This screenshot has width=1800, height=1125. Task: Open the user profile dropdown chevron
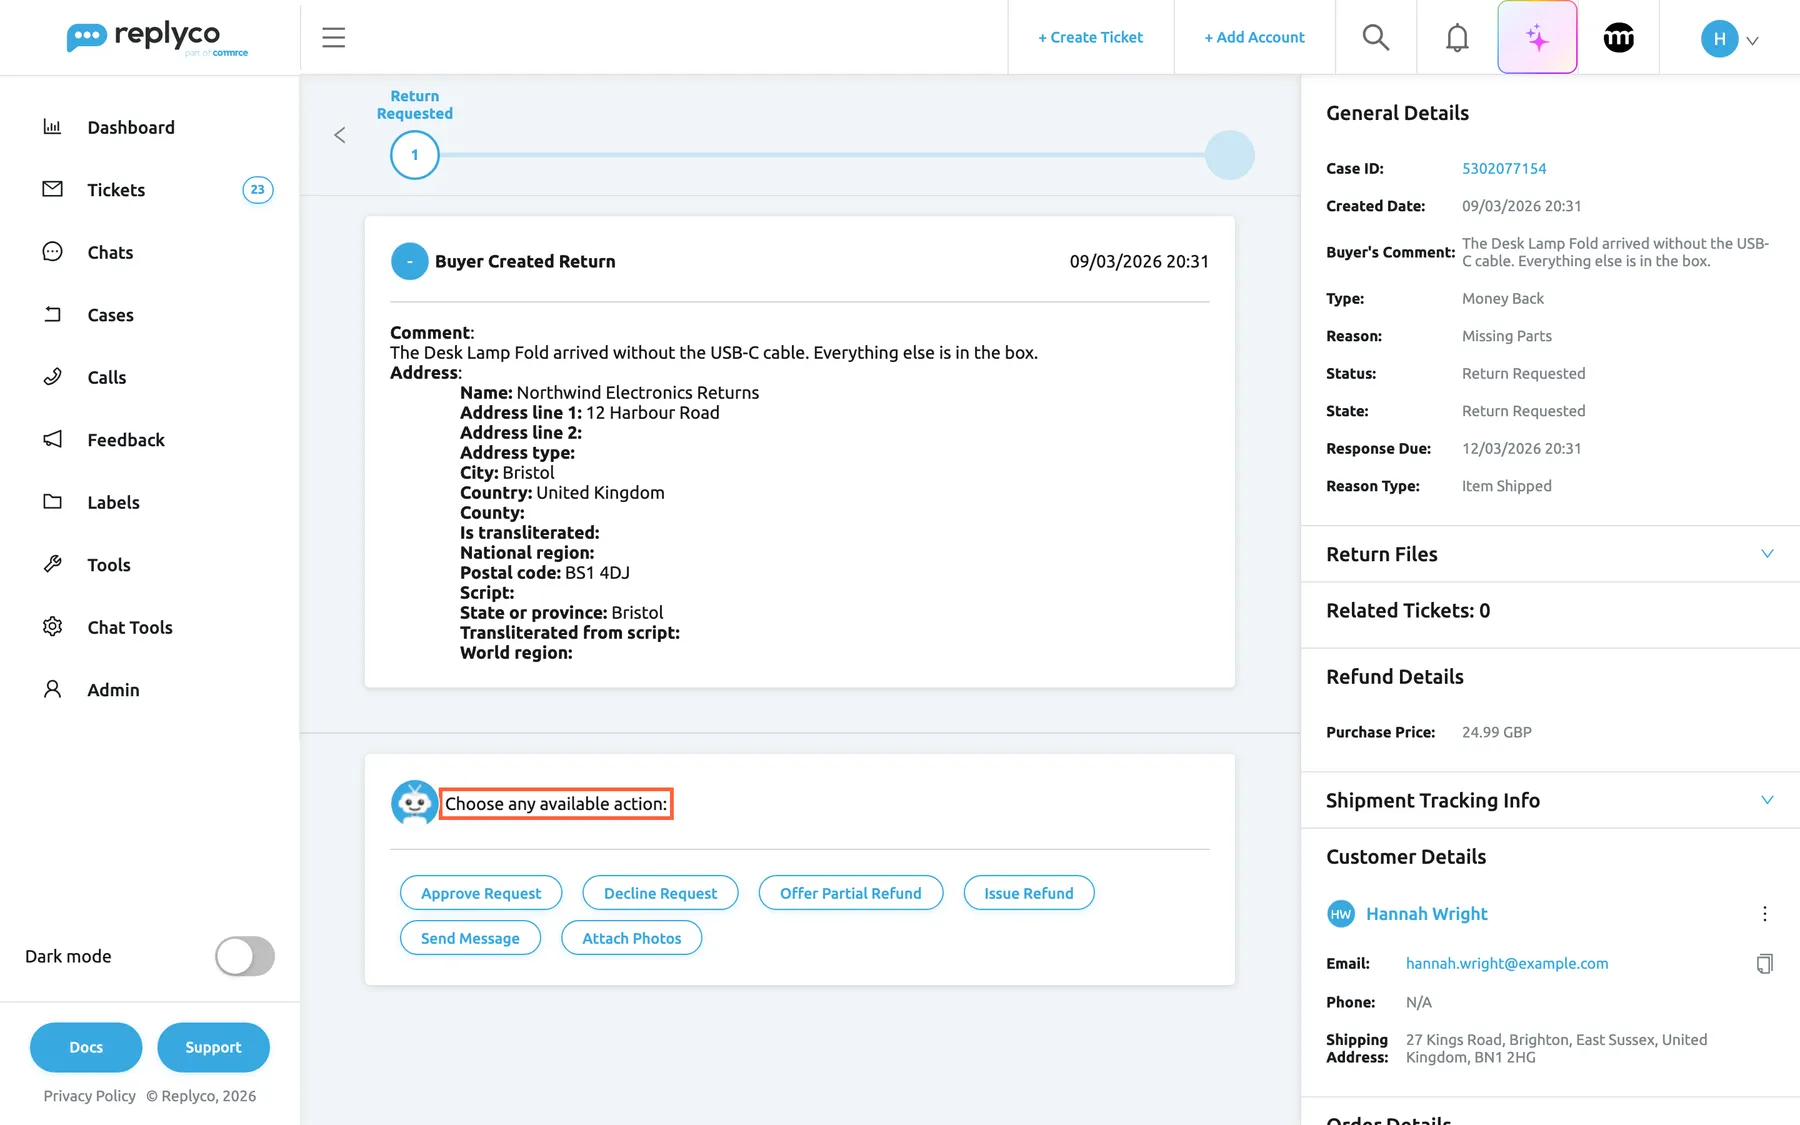(1752, 41)
